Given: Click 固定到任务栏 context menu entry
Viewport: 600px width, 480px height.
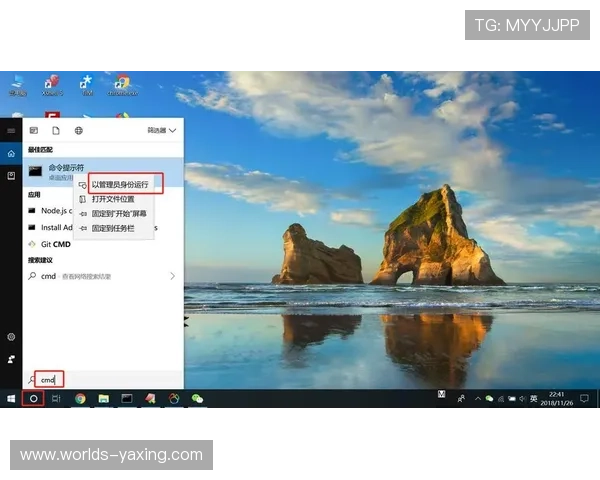Looking at the screenshot, I should click(112, 228).
